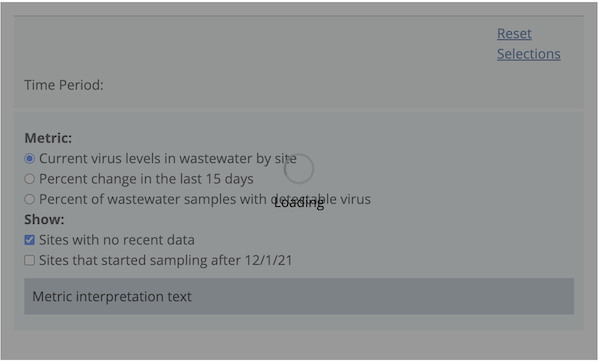
Task: Click label text Sites with no recent data
Action: 117,240
